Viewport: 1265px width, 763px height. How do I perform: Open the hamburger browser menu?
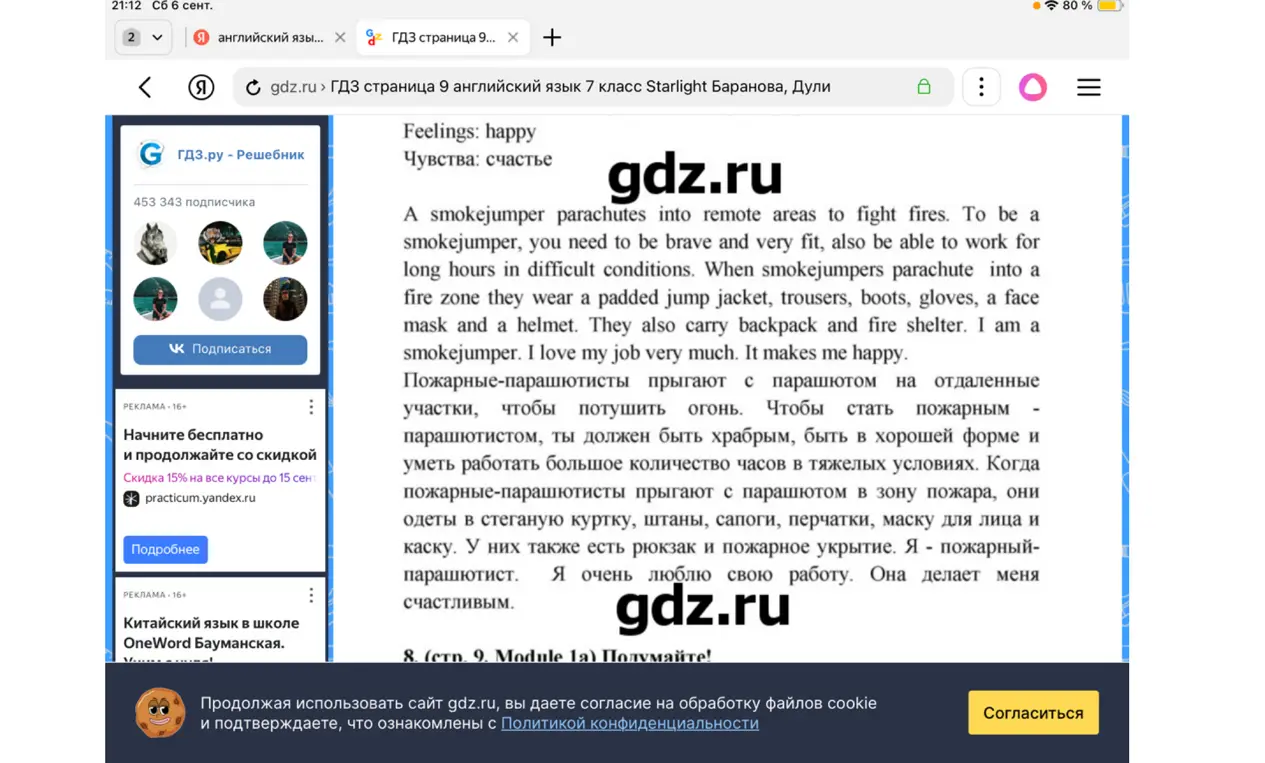point(1089,87)
